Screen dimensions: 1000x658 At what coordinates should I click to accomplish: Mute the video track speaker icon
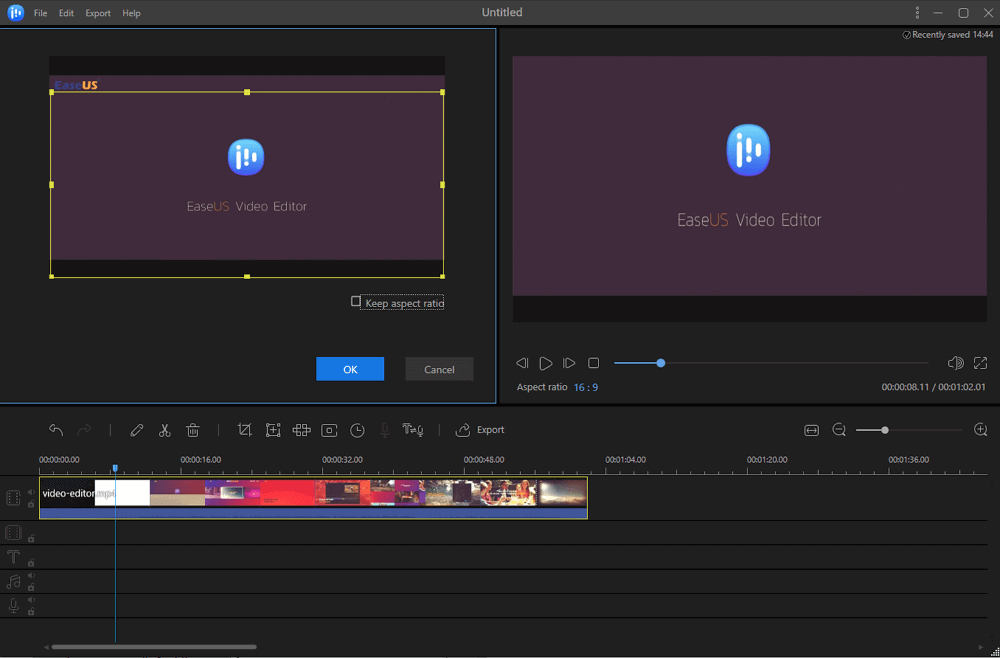pos(31,492)
